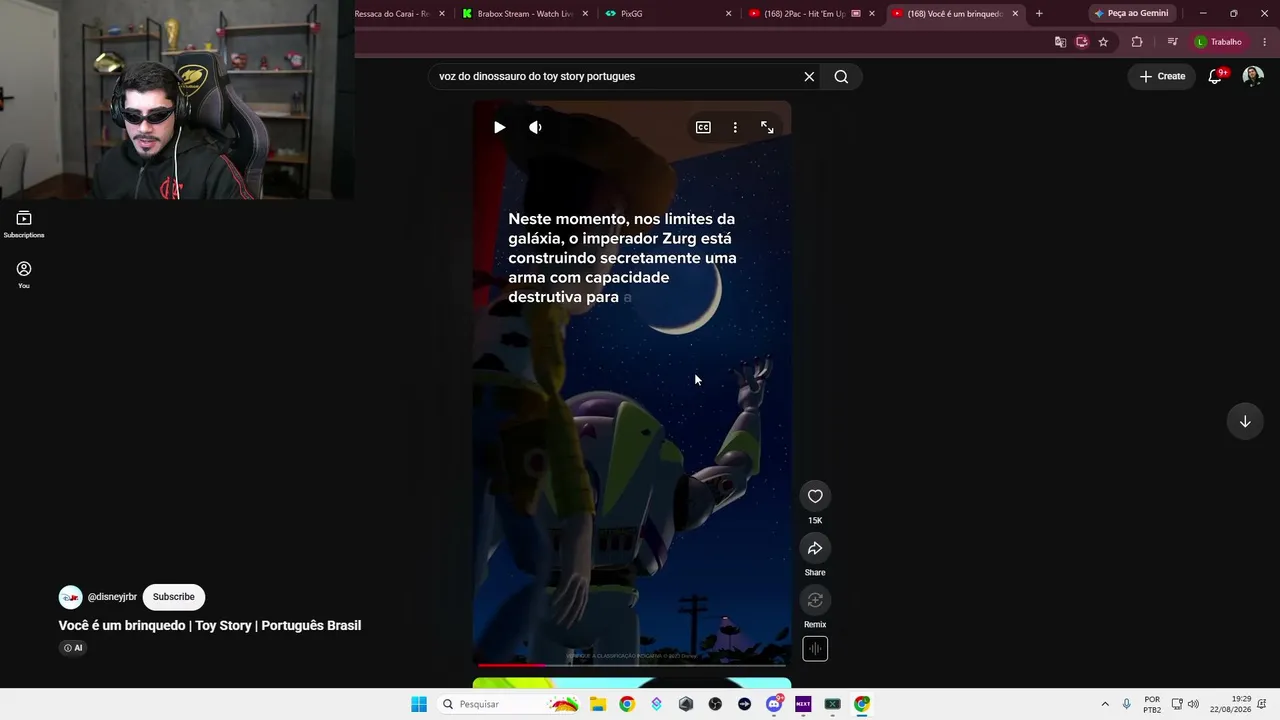Image resolution: width=1280 pixels, height=720 pixels.
Task: Open OBS Studio from the taskbar
Action: [x=715, y=704]
